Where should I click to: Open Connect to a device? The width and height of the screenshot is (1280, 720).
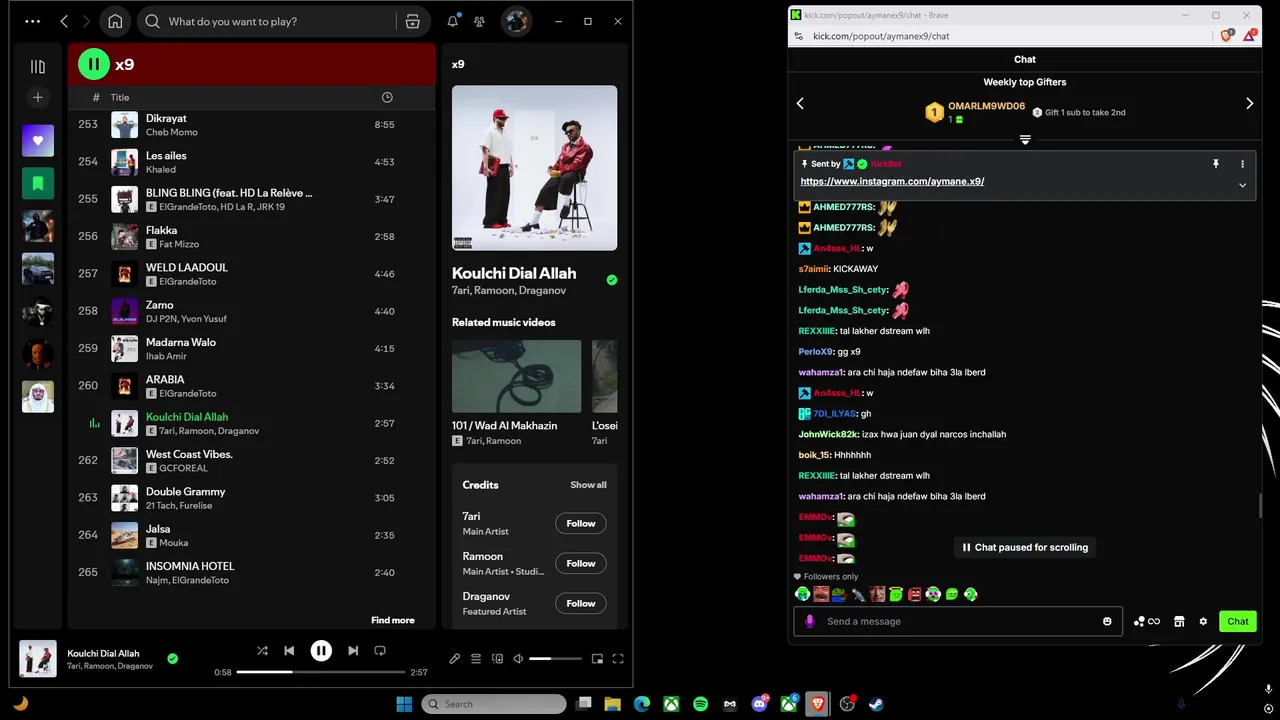(497, 658)
